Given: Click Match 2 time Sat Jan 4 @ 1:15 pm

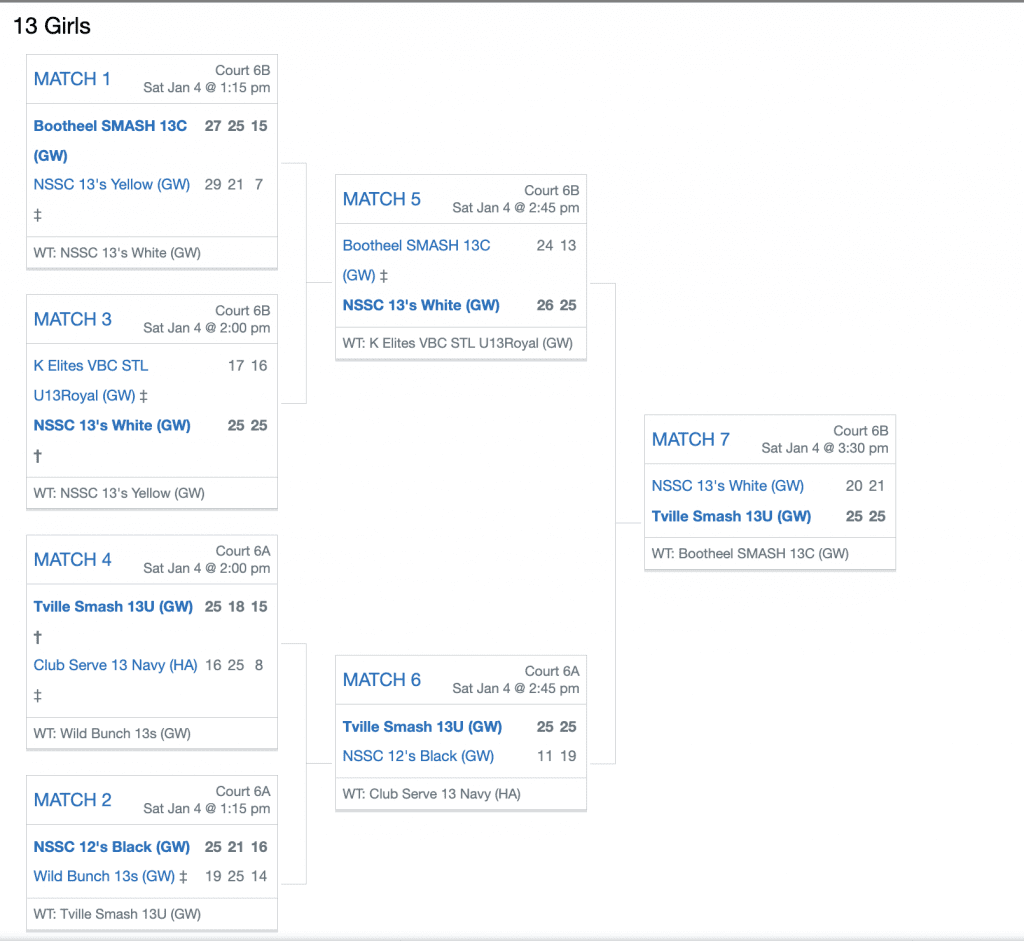Looking at the screenshot, I should pyautogui.click(x=206, y=808).
